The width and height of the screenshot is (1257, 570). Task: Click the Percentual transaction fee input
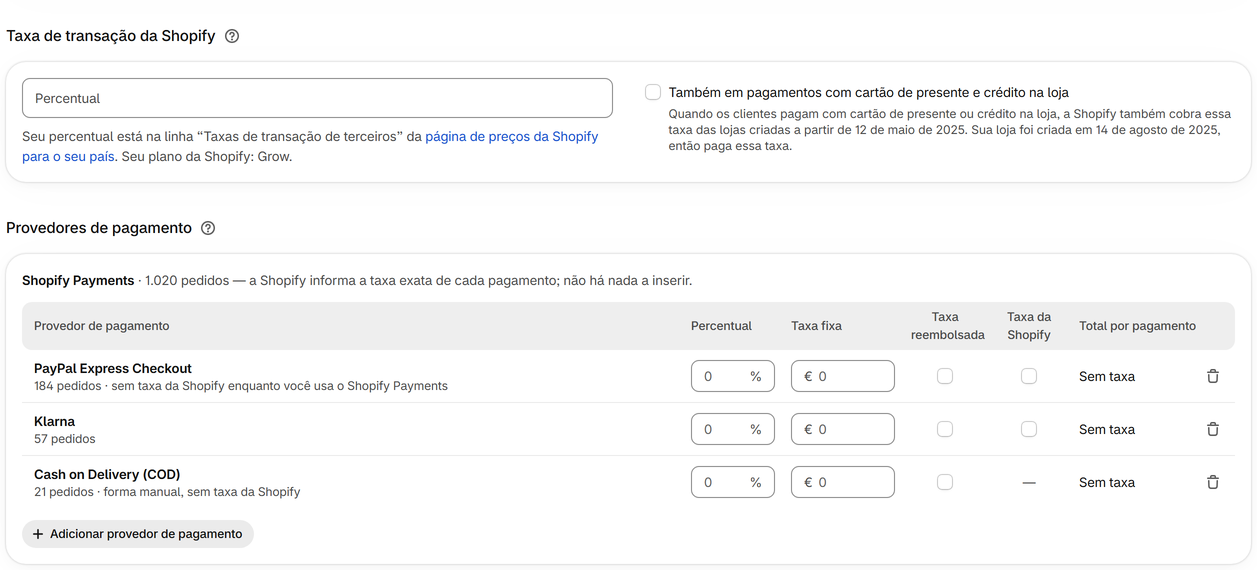point(317,98)
